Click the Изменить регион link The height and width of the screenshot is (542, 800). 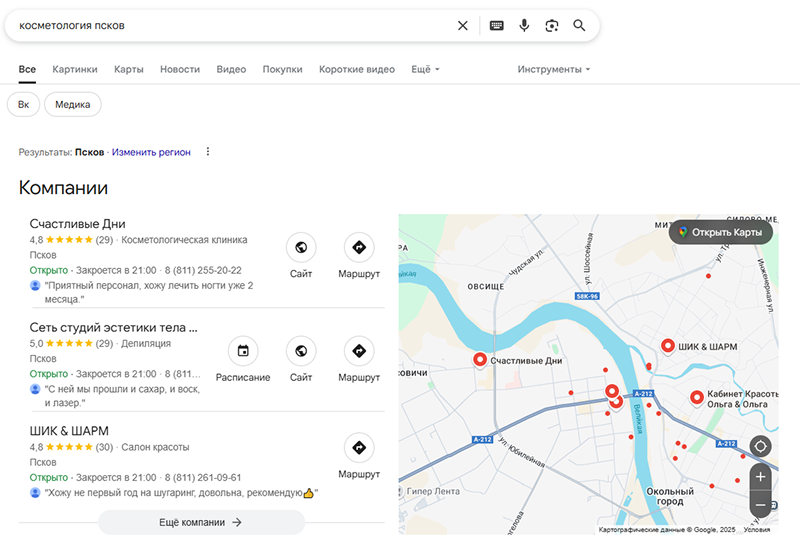click(151, 152)
